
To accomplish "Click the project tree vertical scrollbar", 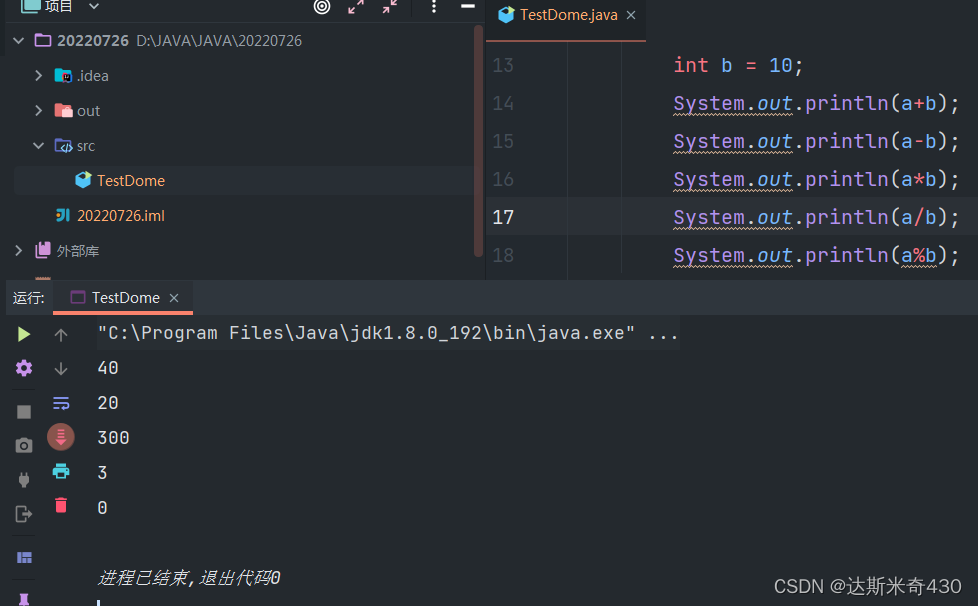I will click(x=478, y=140).
